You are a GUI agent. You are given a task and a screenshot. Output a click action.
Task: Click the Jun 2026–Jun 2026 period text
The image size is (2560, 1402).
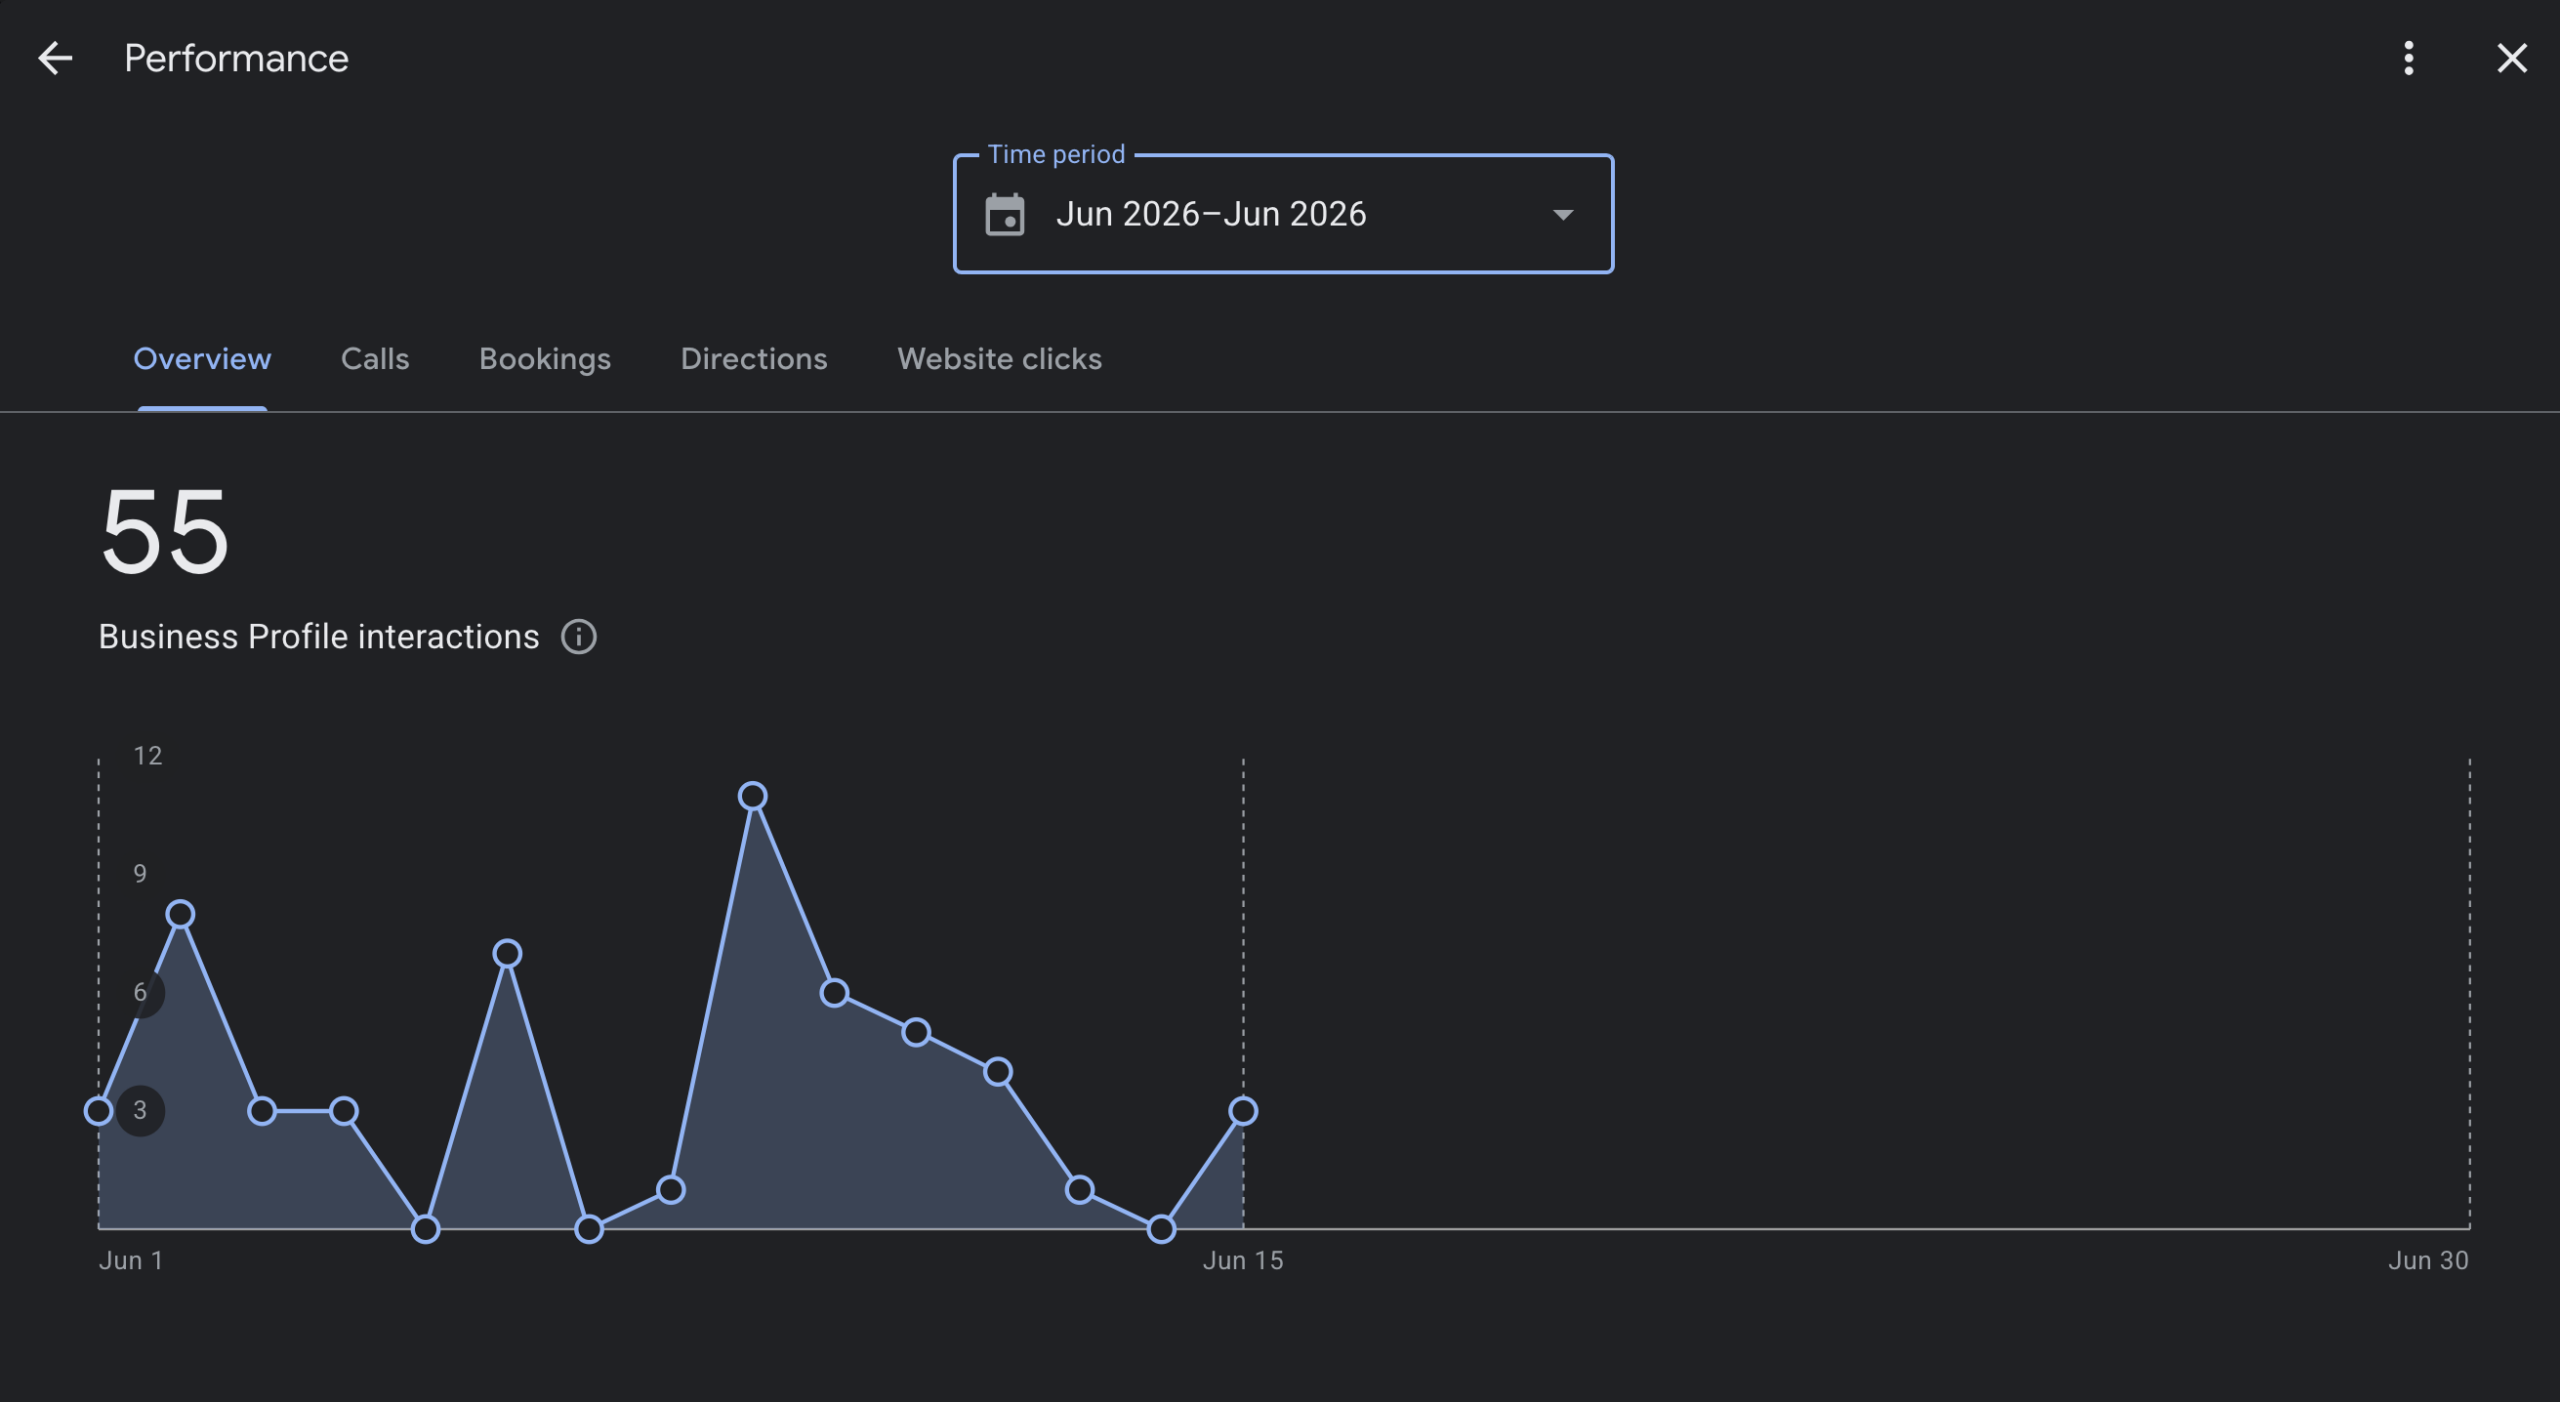tap(1211, 214)
